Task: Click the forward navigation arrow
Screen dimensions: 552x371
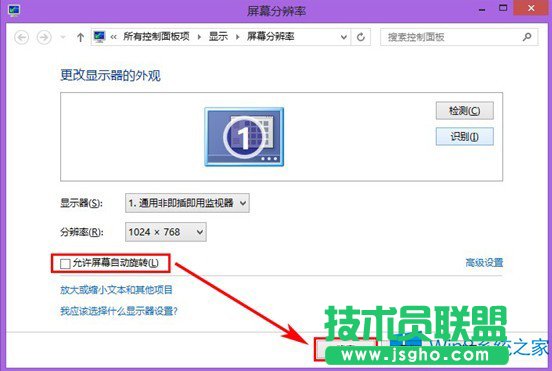Action: pyautogui.click(x=44, y=37)
